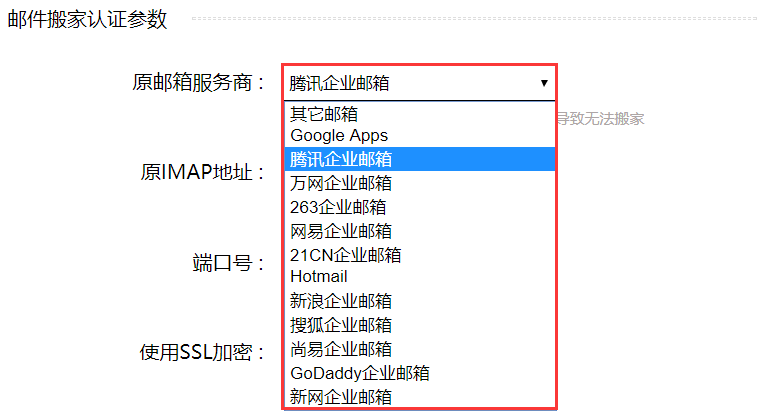
Task: Pick 尚易企业邮箱 from the dropdown
Action: tap(340, 349)
